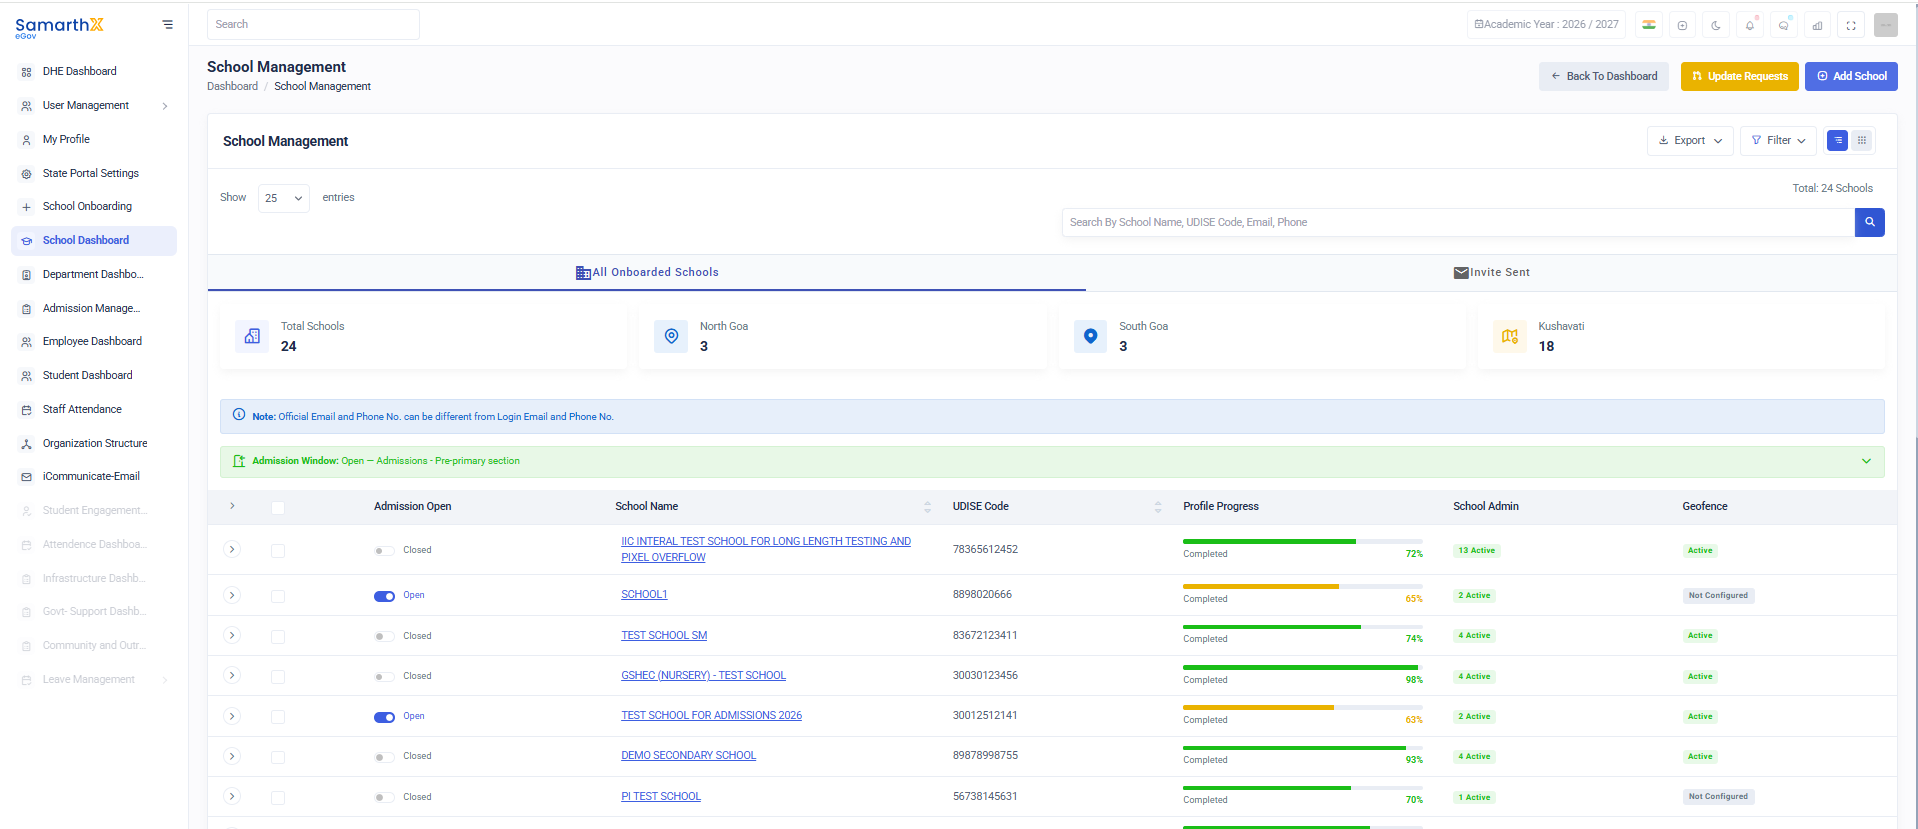Switch to All Onboarded Schools tab
Image resolution: width=1918 pixels, height=829 pixels.
point(647,273)
